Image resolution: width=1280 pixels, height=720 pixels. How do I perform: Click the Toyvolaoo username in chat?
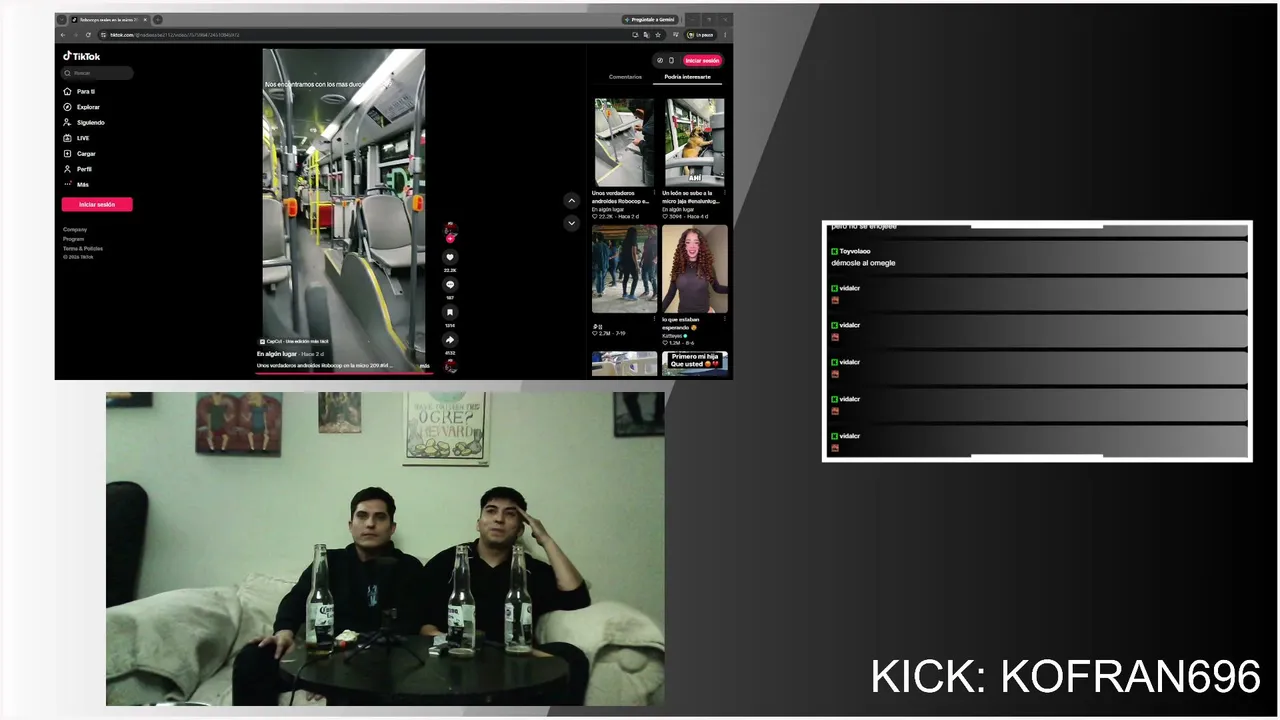[x=855, y=251]
